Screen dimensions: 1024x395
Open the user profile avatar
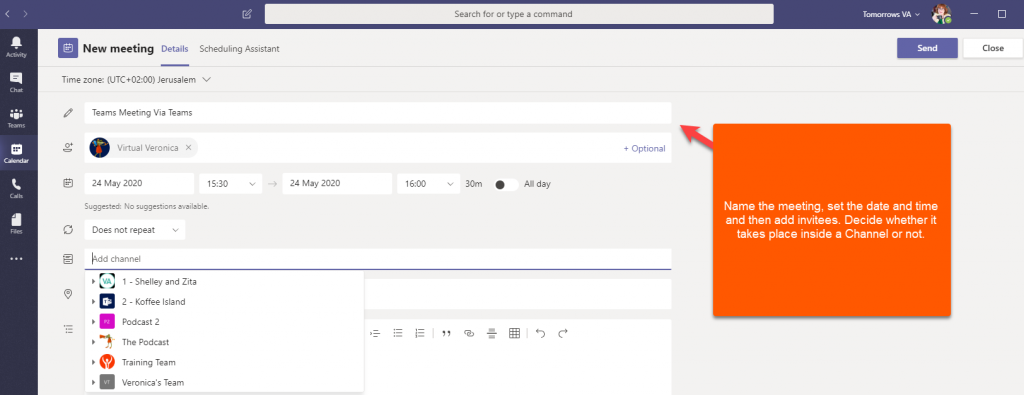click(940, 14)
